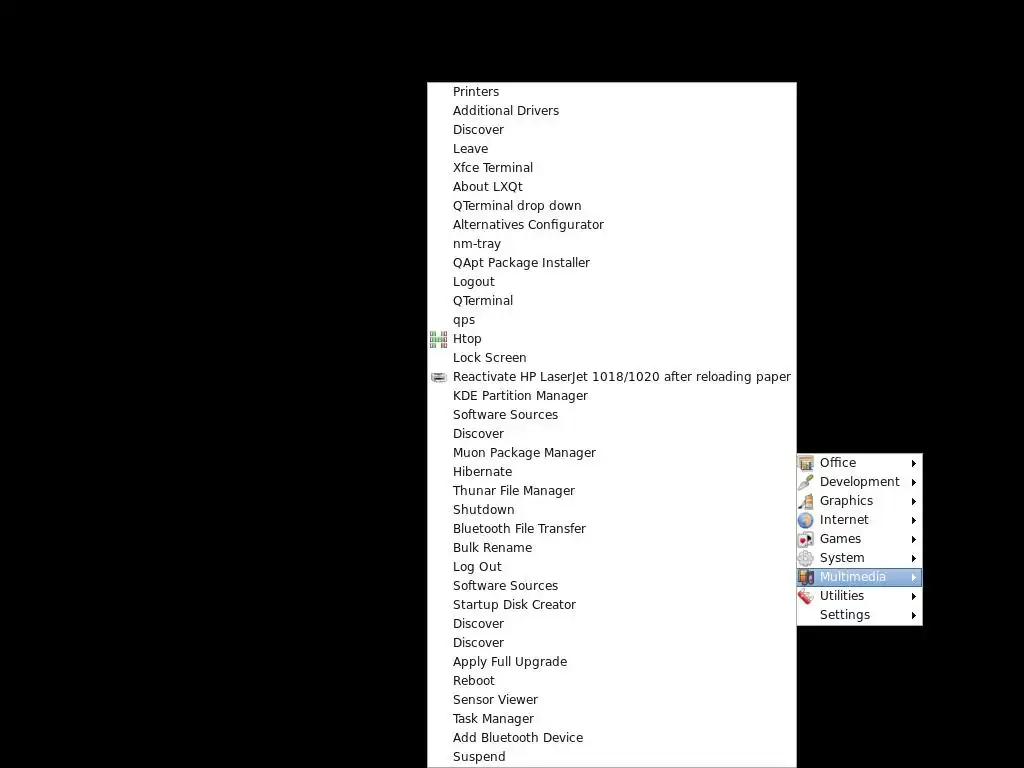Launch QTerminal drop down

[612, 205]
